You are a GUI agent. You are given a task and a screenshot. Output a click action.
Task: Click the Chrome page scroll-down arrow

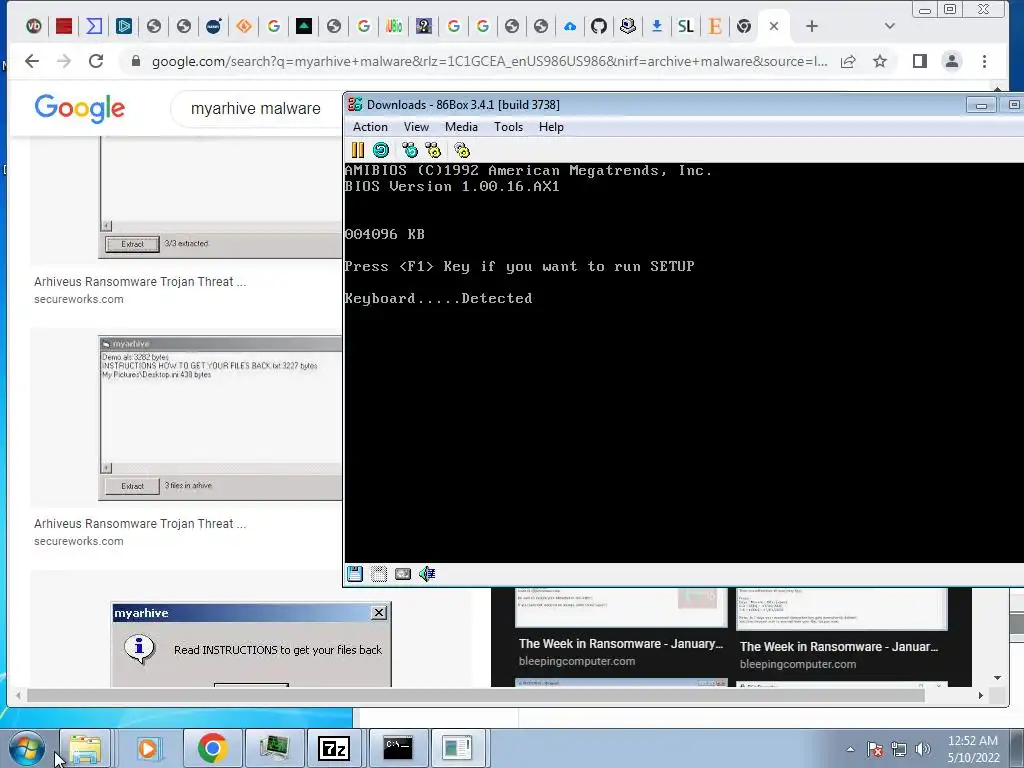click(997, 678)
